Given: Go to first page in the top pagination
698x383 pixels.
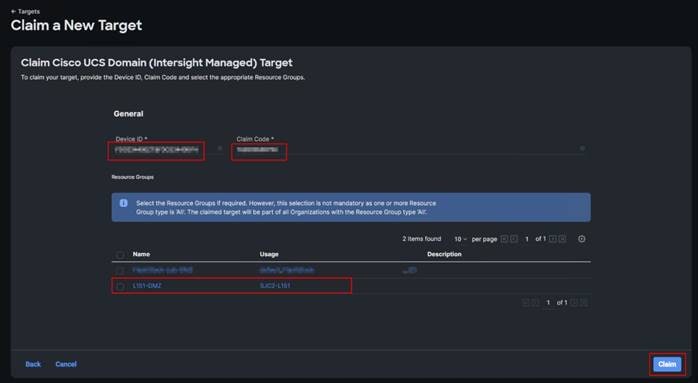Looking at the screenshot, I should (x=504, y=239).
